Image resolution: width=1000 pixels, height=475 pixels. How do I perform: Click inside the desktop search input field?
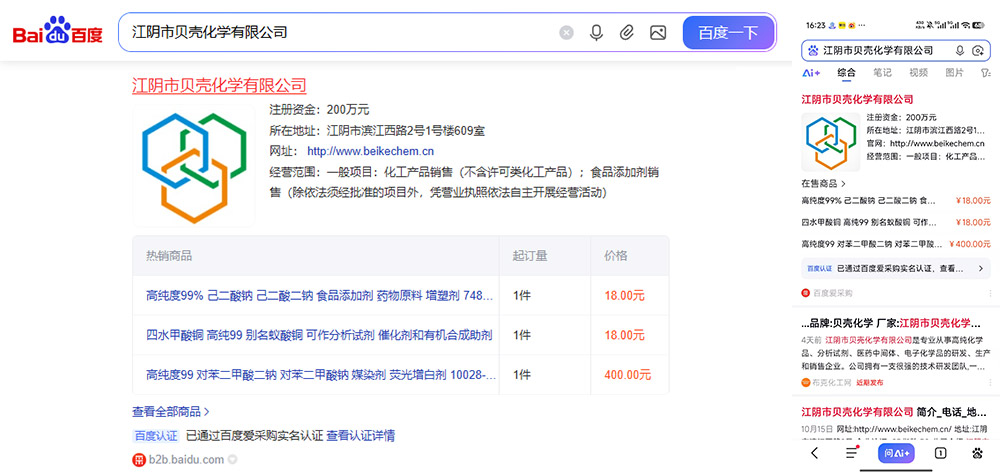coord(340,33)
